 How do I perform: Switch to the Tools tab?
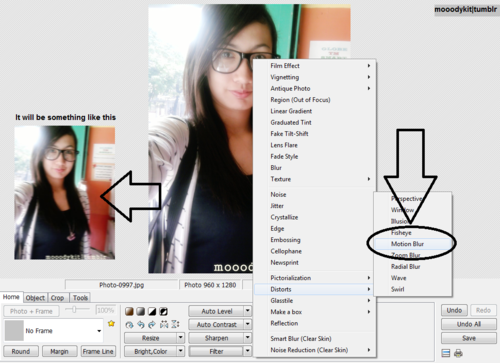pos(80,298)
